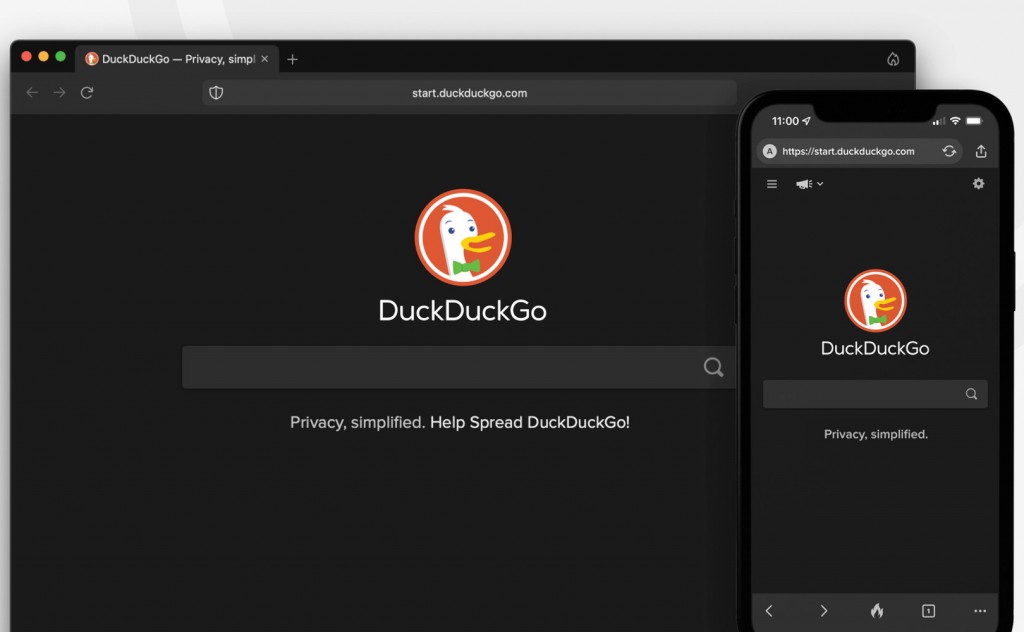Tap the phone page search field
Image resolution: width=1024 pixels, height=632 pixels.
[x=862, y=394]
